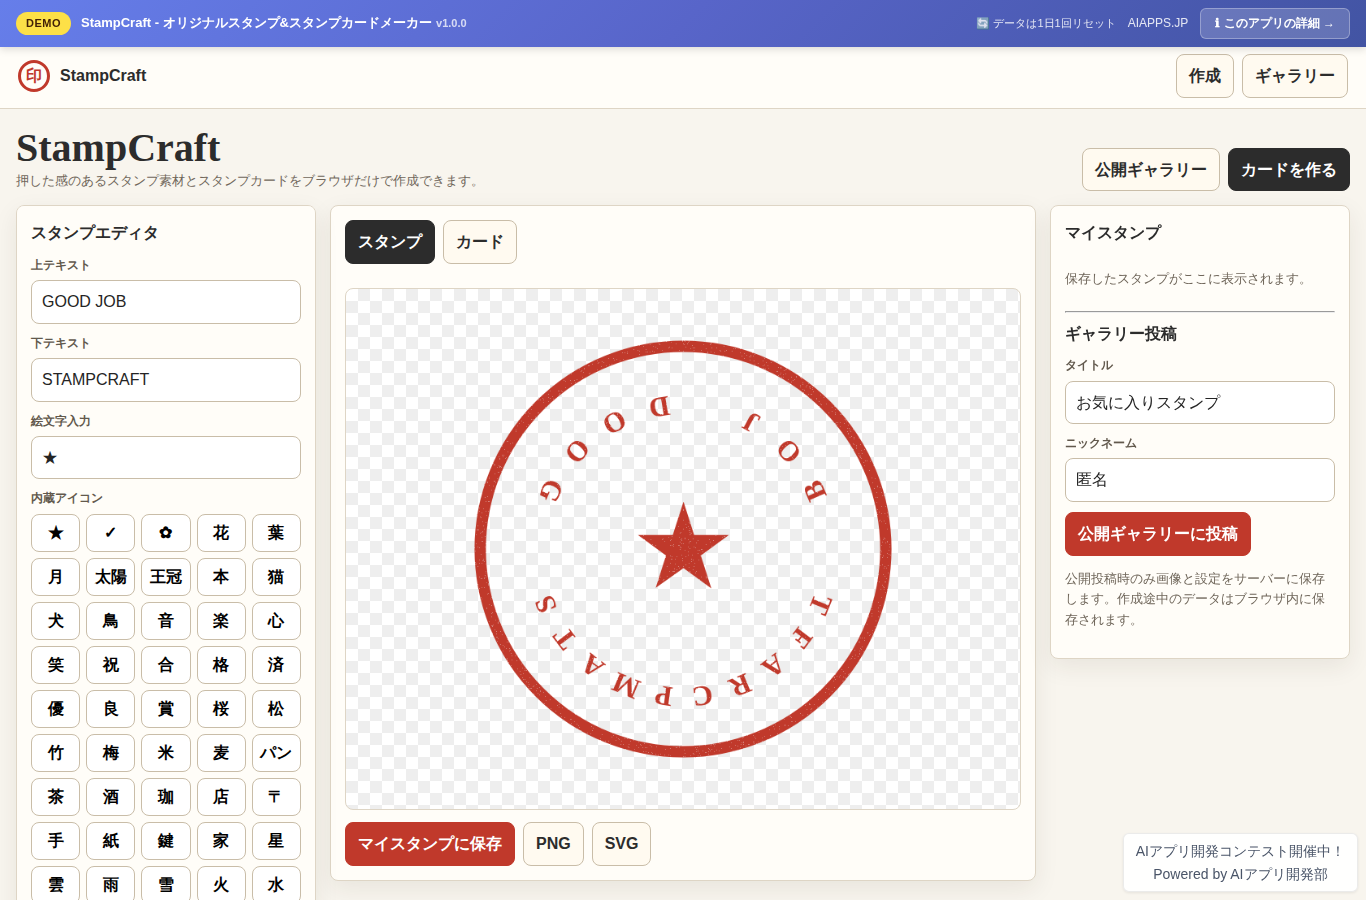Viewport: 1366px width, 900px height.
Task: Click the カードを作る button
Action: pos(1289,169)
